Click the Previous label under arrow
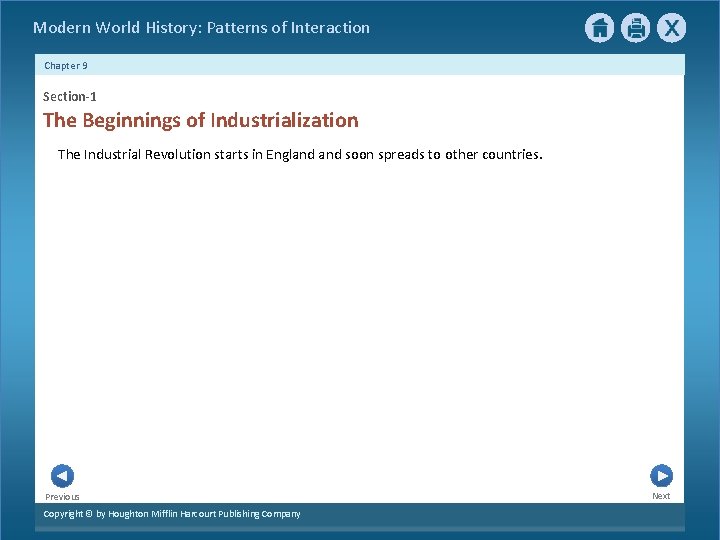720x540 pixels. tap(62, 497)
